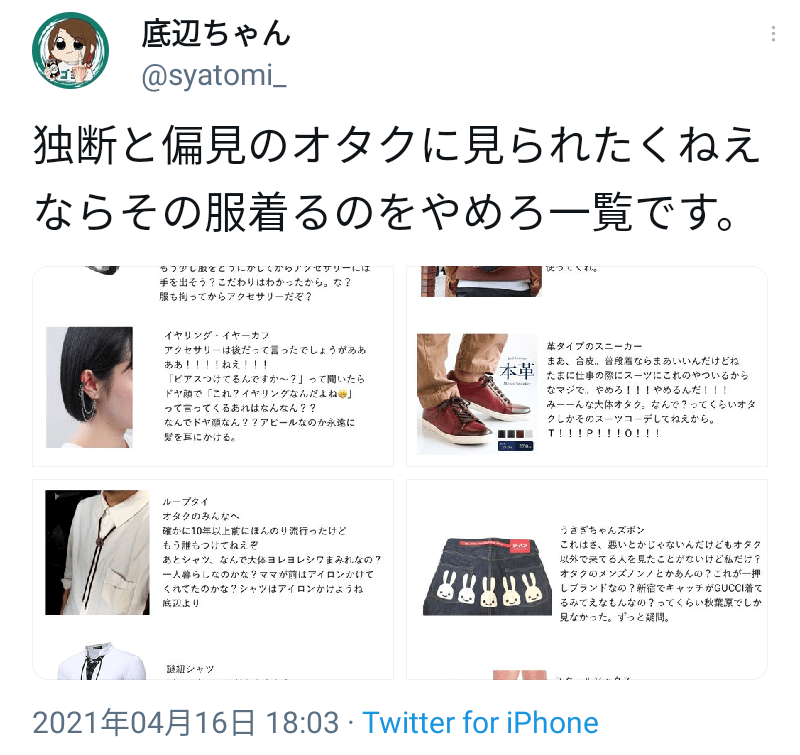Open the red leather sneaker photo
The width and height of the screenshot is (800, 755).
coord(477,394)
